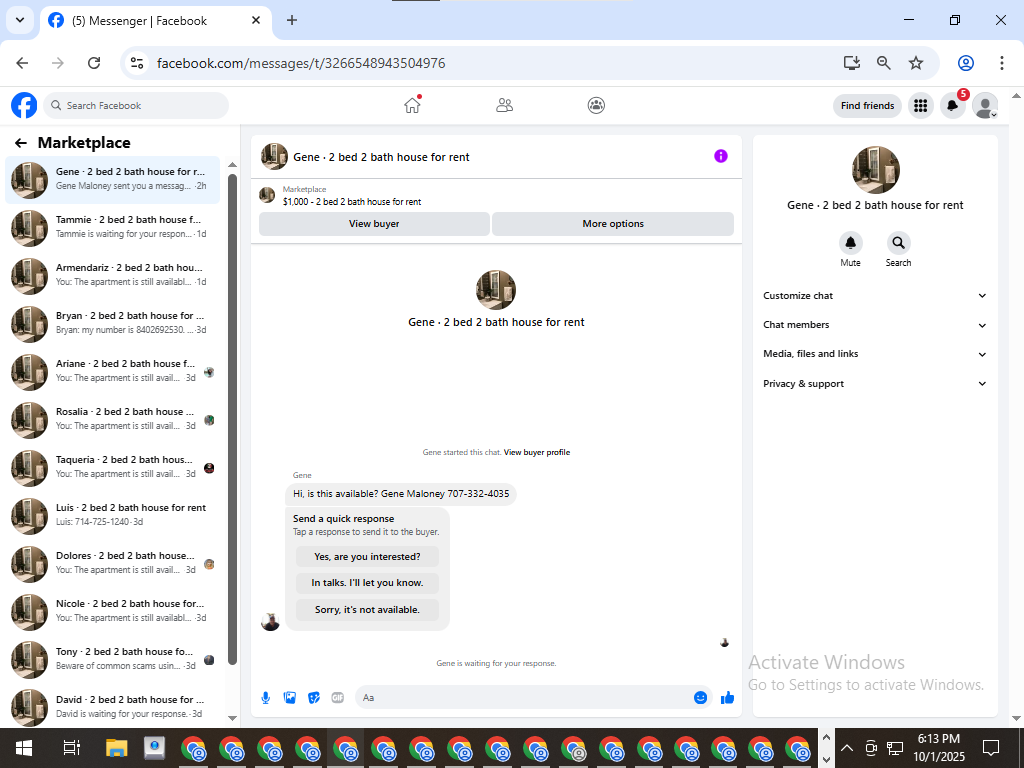Open the tab search dropdown arrow
The width and height of the screenshot is (1024, 768).
point(20,20)
